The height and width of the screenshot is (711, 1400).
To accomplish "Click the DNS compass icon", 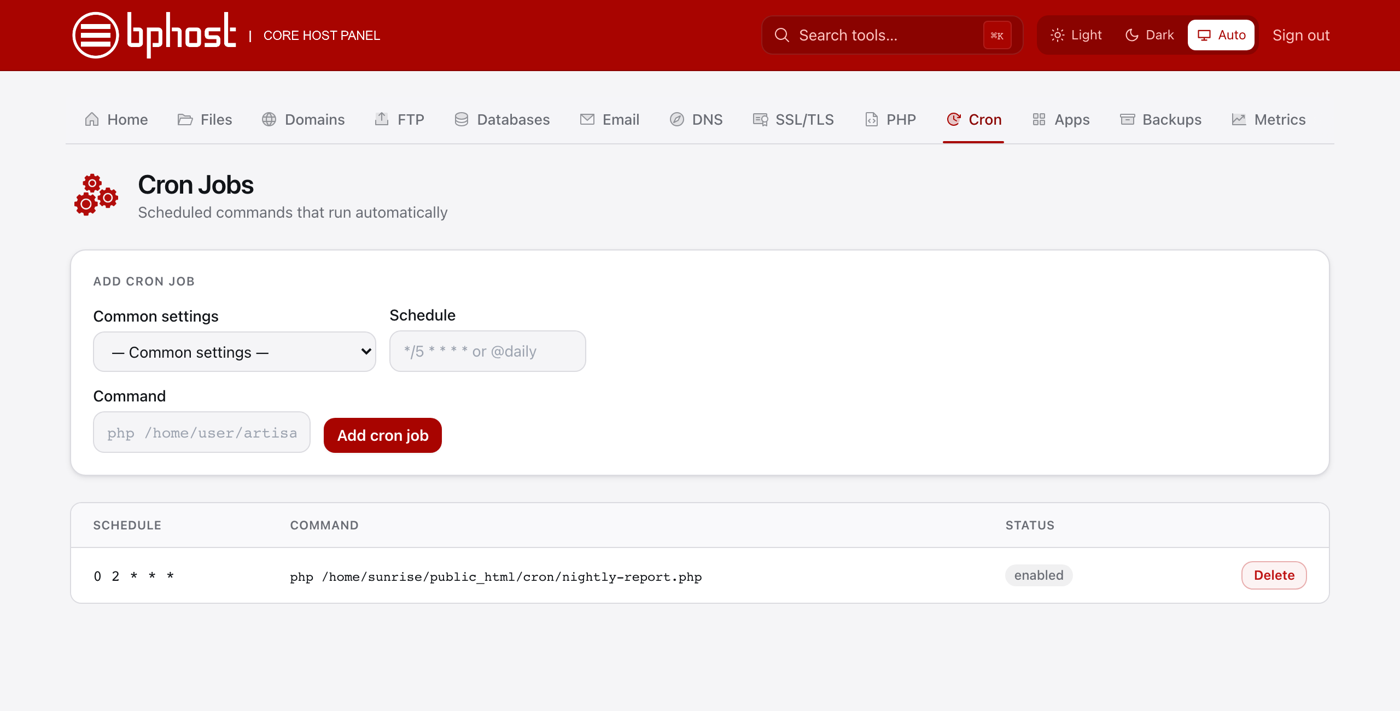I will coord(677,119).
